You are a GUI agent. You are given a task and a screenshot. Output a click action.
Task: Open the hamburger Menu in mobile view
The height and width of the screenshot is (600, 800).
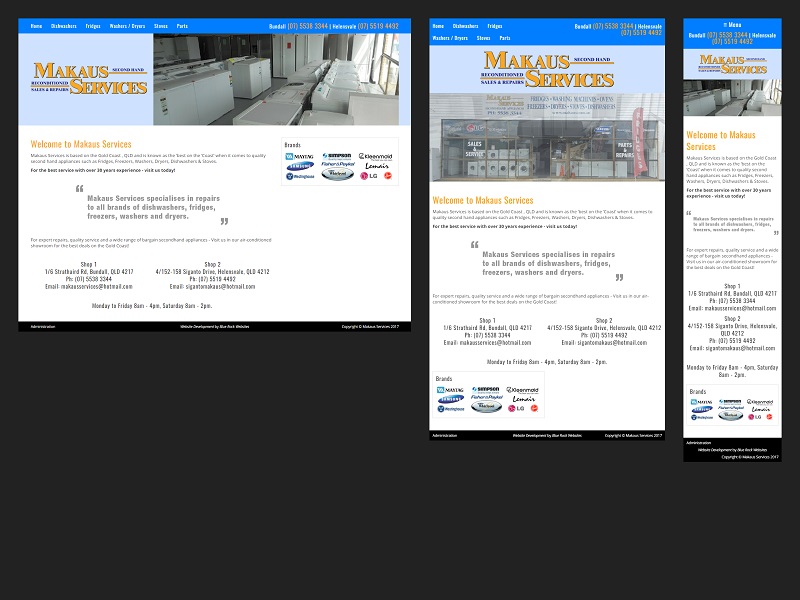732,24
